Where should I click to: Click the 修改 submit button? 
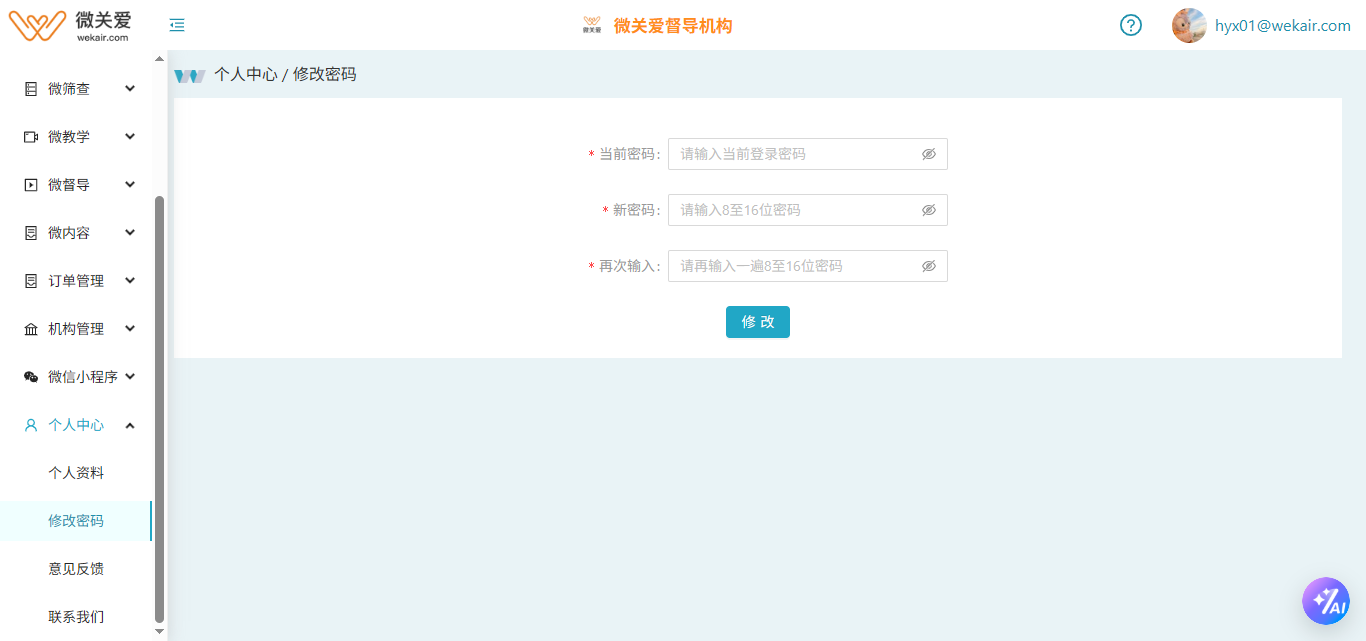coord(757,322)
